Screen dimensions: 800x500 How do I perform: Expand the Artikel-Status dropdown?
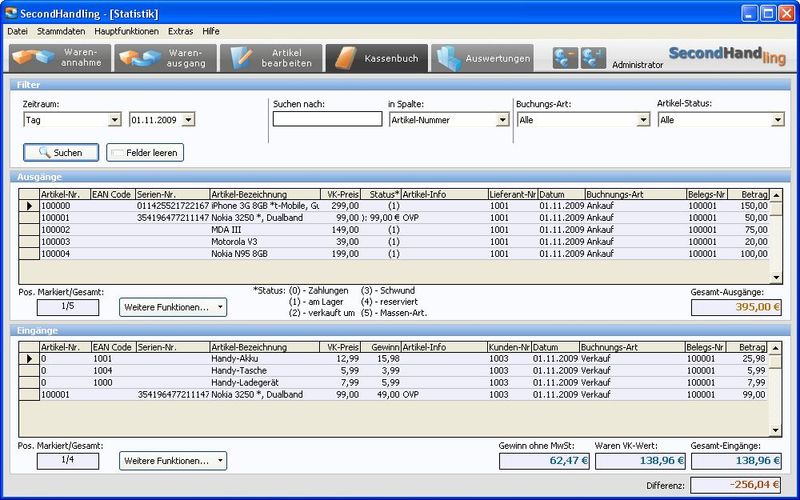click(x=777, y=120)
